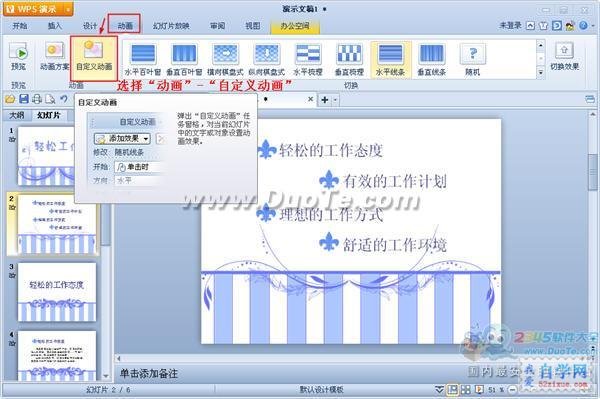Click the slide panel scroll down arrow
This screenshot has width=600, height=399.
coord(106,376)
